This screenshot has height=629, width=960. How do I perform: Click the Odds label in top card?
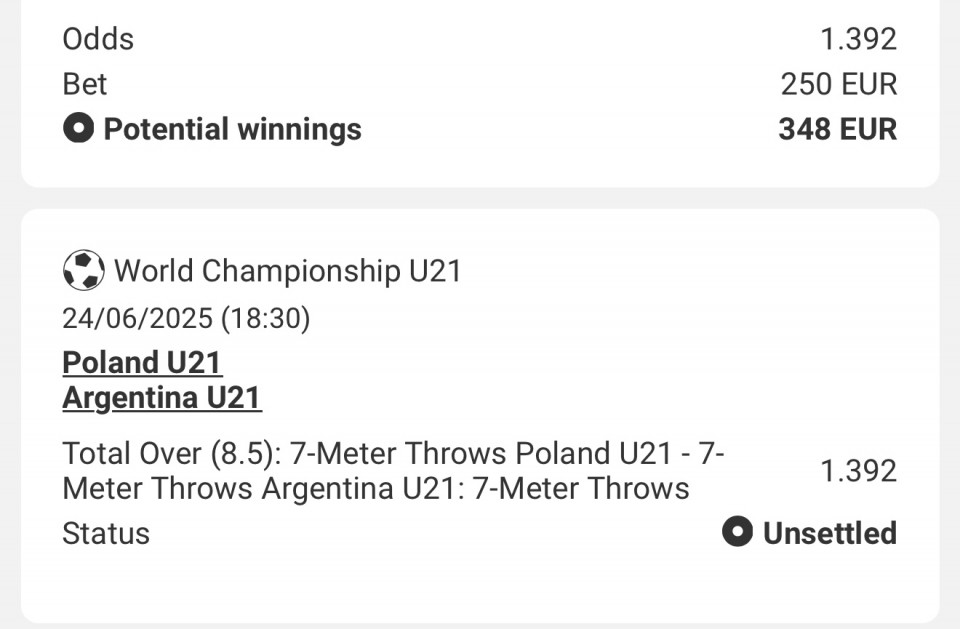pyautogui.click(x=98, y=39)
